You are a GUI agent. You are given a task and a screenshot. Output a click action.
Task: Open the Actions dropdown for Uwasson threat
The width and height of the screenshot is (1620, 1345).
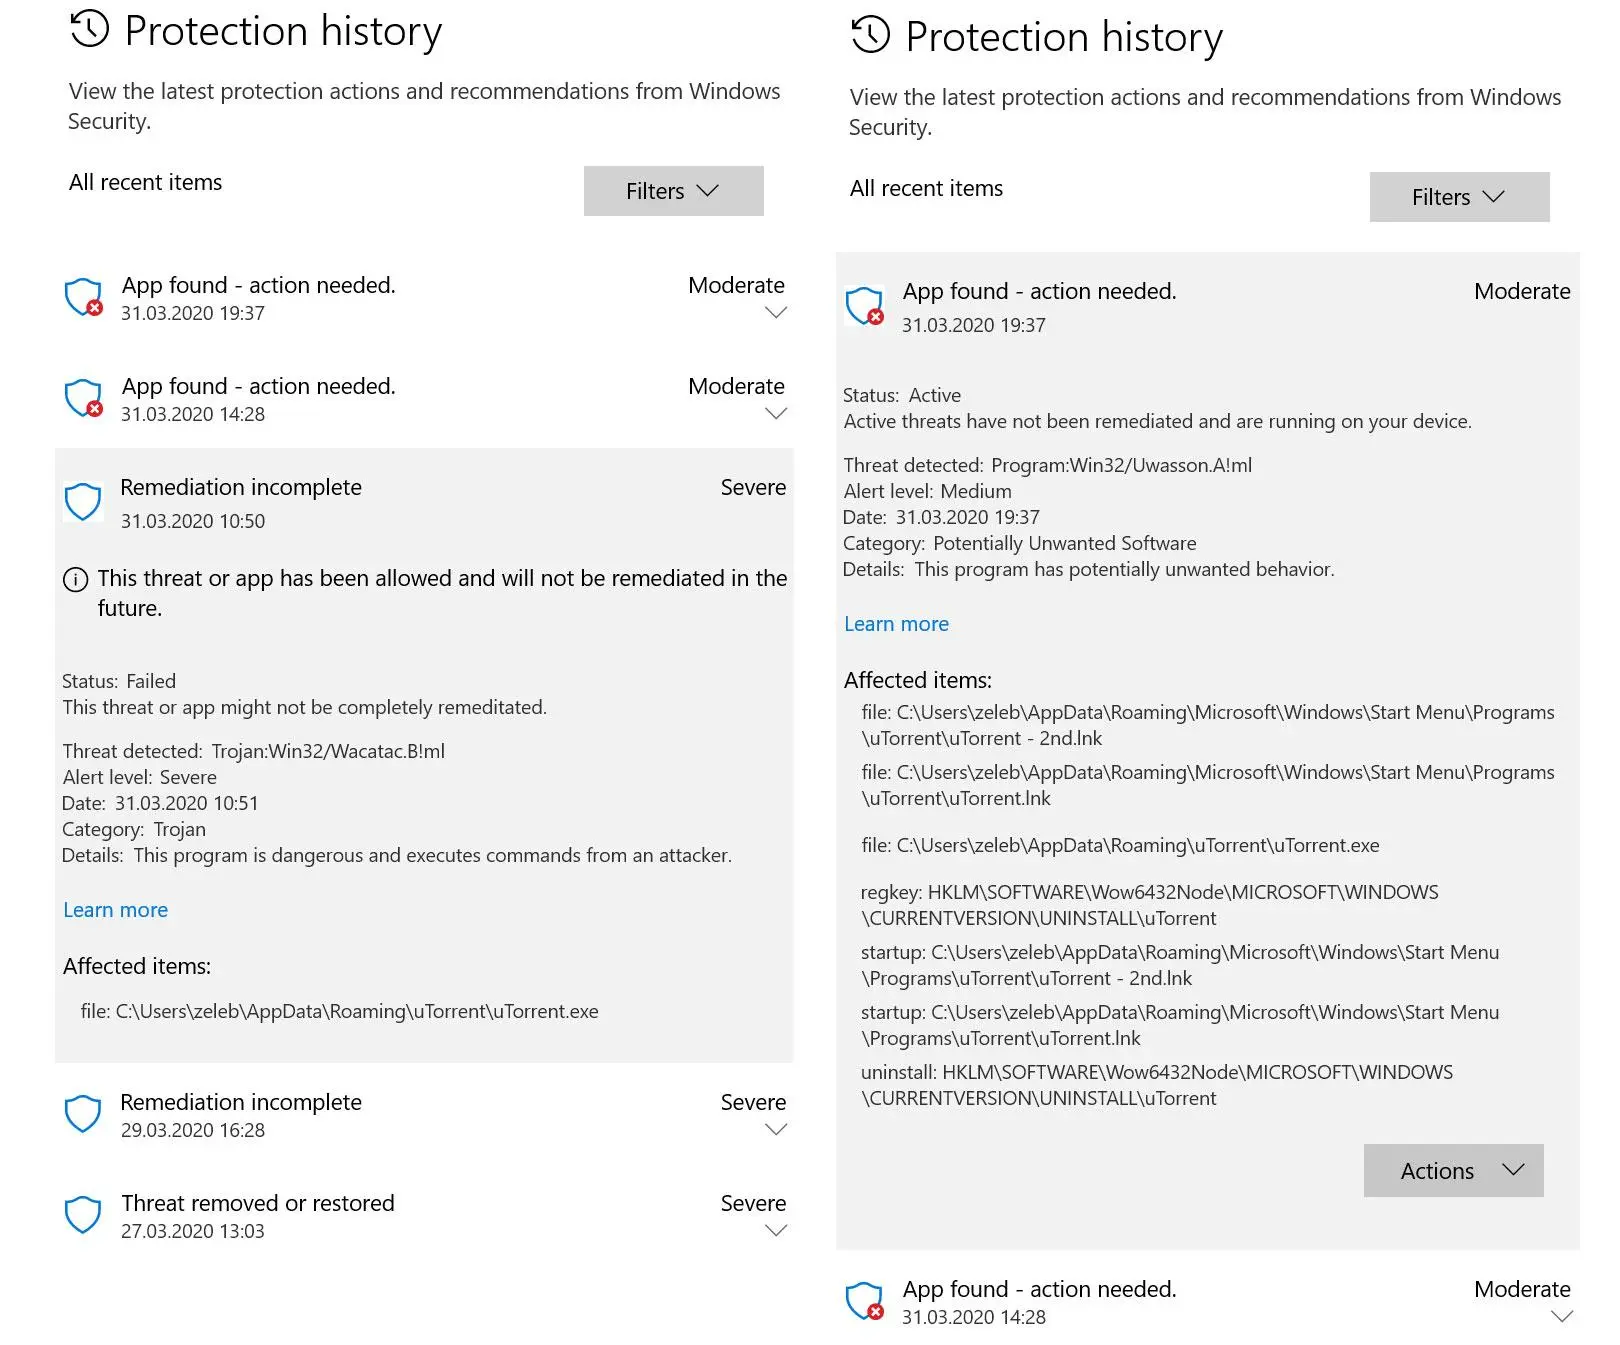click(x=1453, y=1171)
